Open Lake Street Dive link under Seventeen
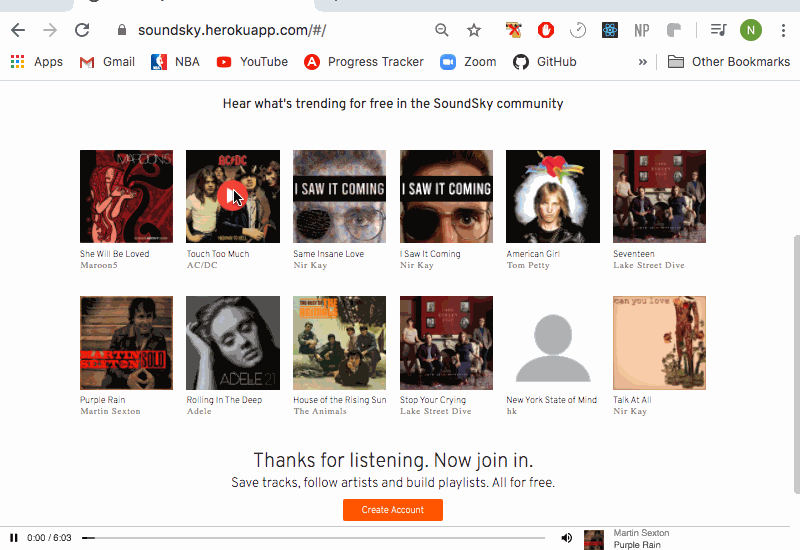 click(x=649, y=265)
